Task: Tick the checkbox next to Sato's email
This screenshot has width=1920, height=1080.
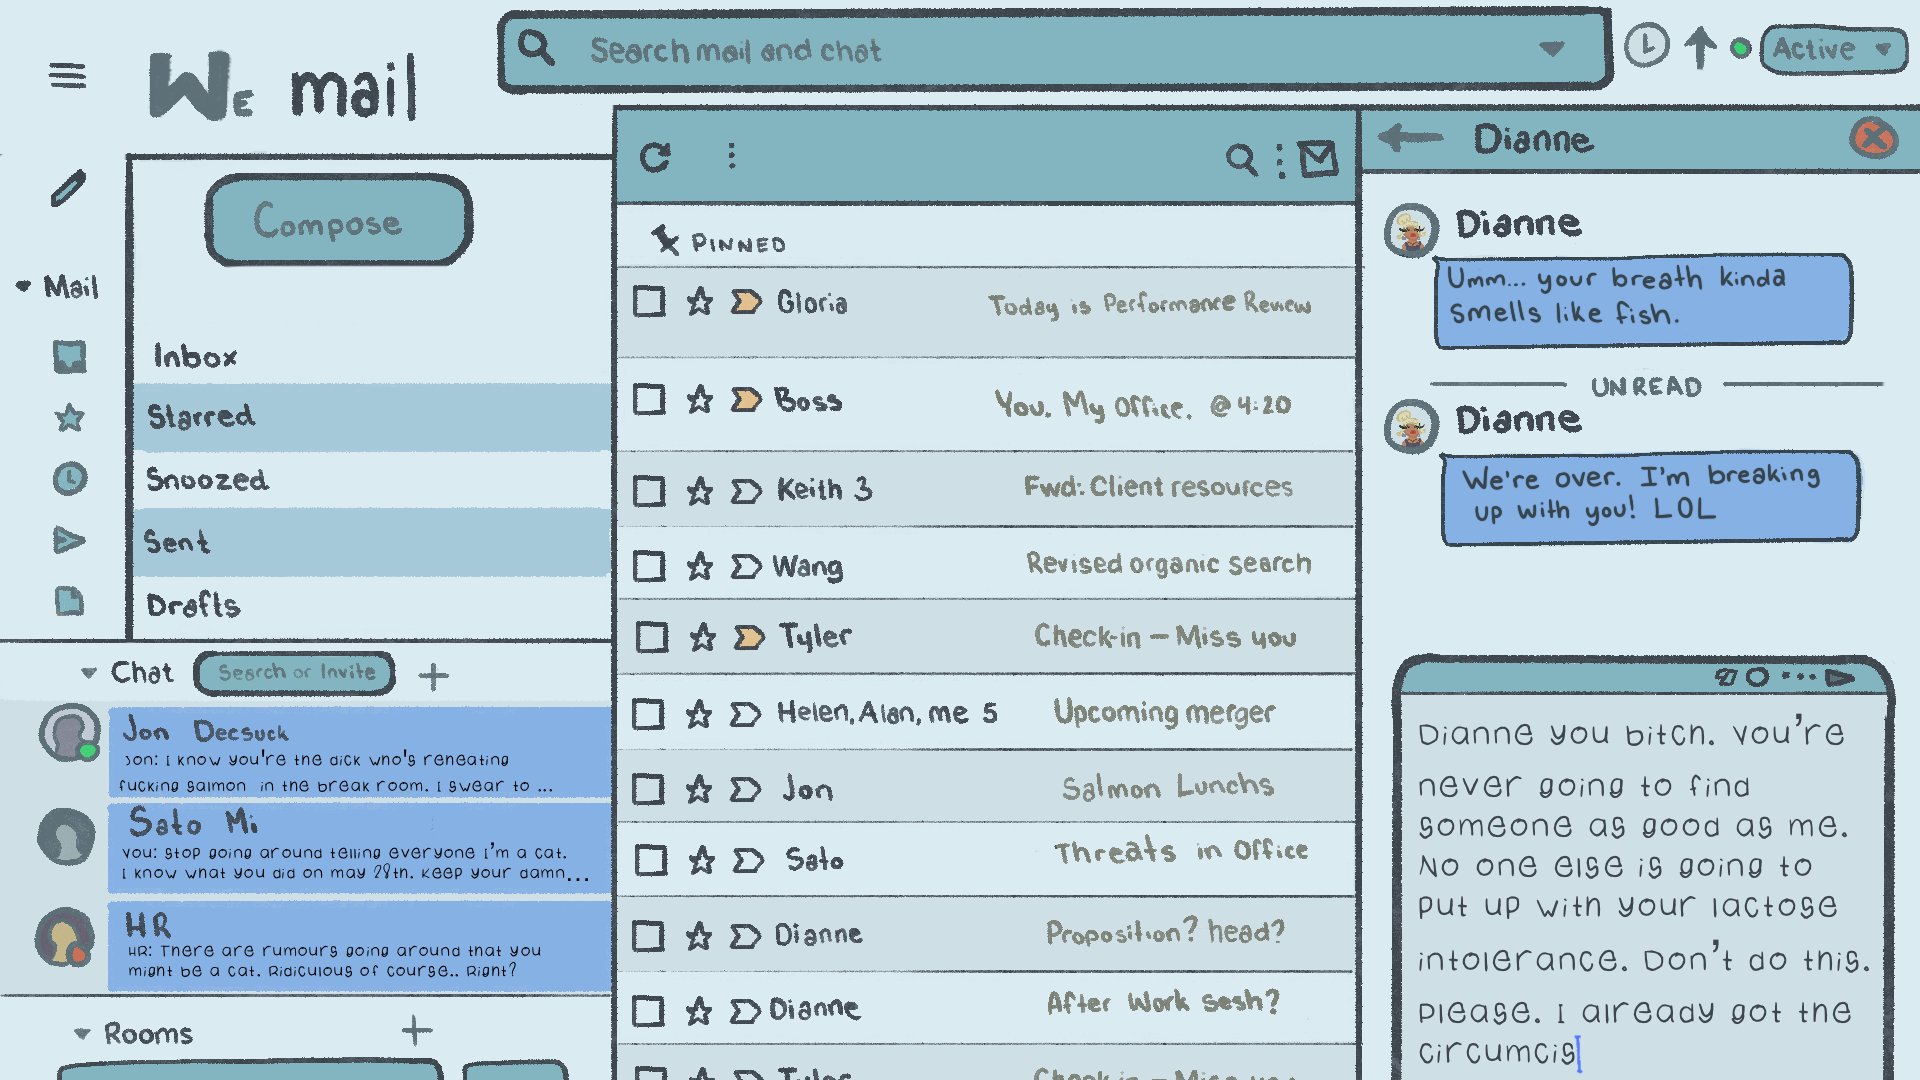Action: pyautogui.click(x=651, y=860)
